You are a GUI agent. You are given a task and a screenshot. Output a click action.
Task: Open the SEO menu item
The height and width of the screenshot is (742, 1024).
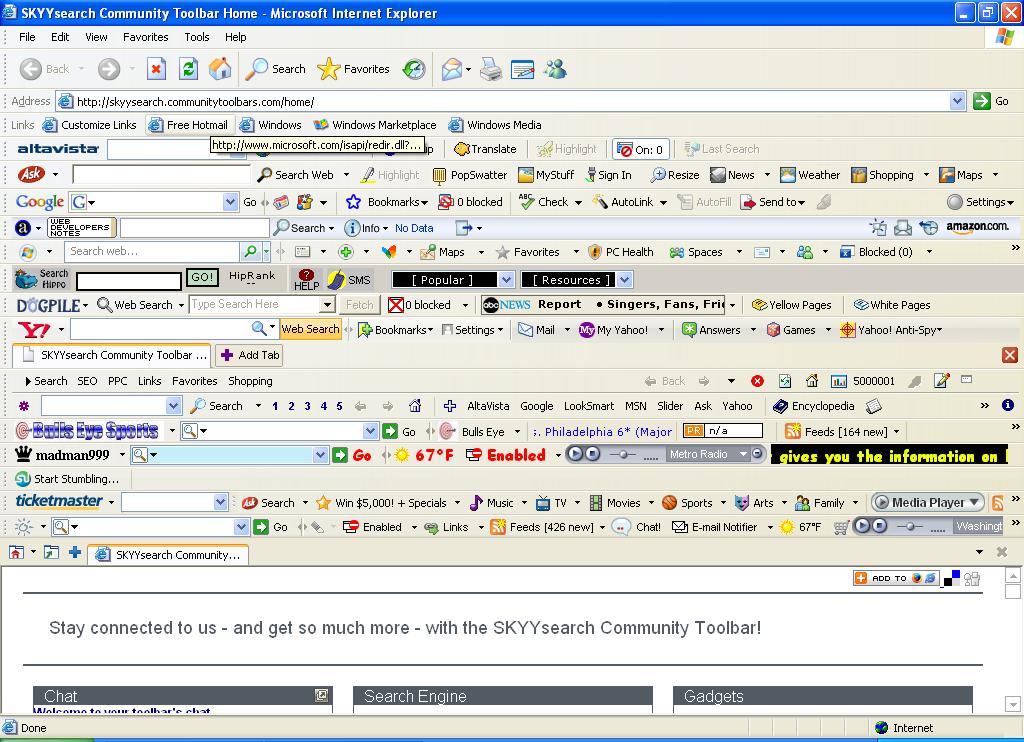[87, 381]
